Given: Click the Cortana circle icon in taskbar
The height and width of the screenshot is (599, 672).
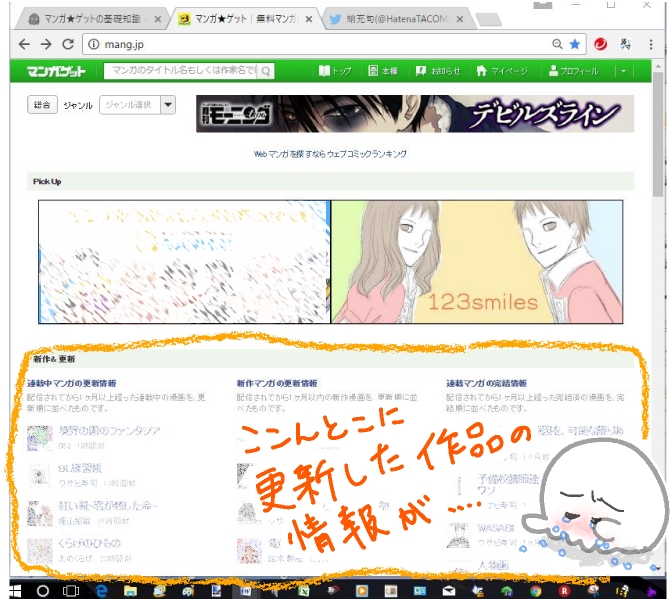Looking at the screenshot, I should tap(42, 591).
